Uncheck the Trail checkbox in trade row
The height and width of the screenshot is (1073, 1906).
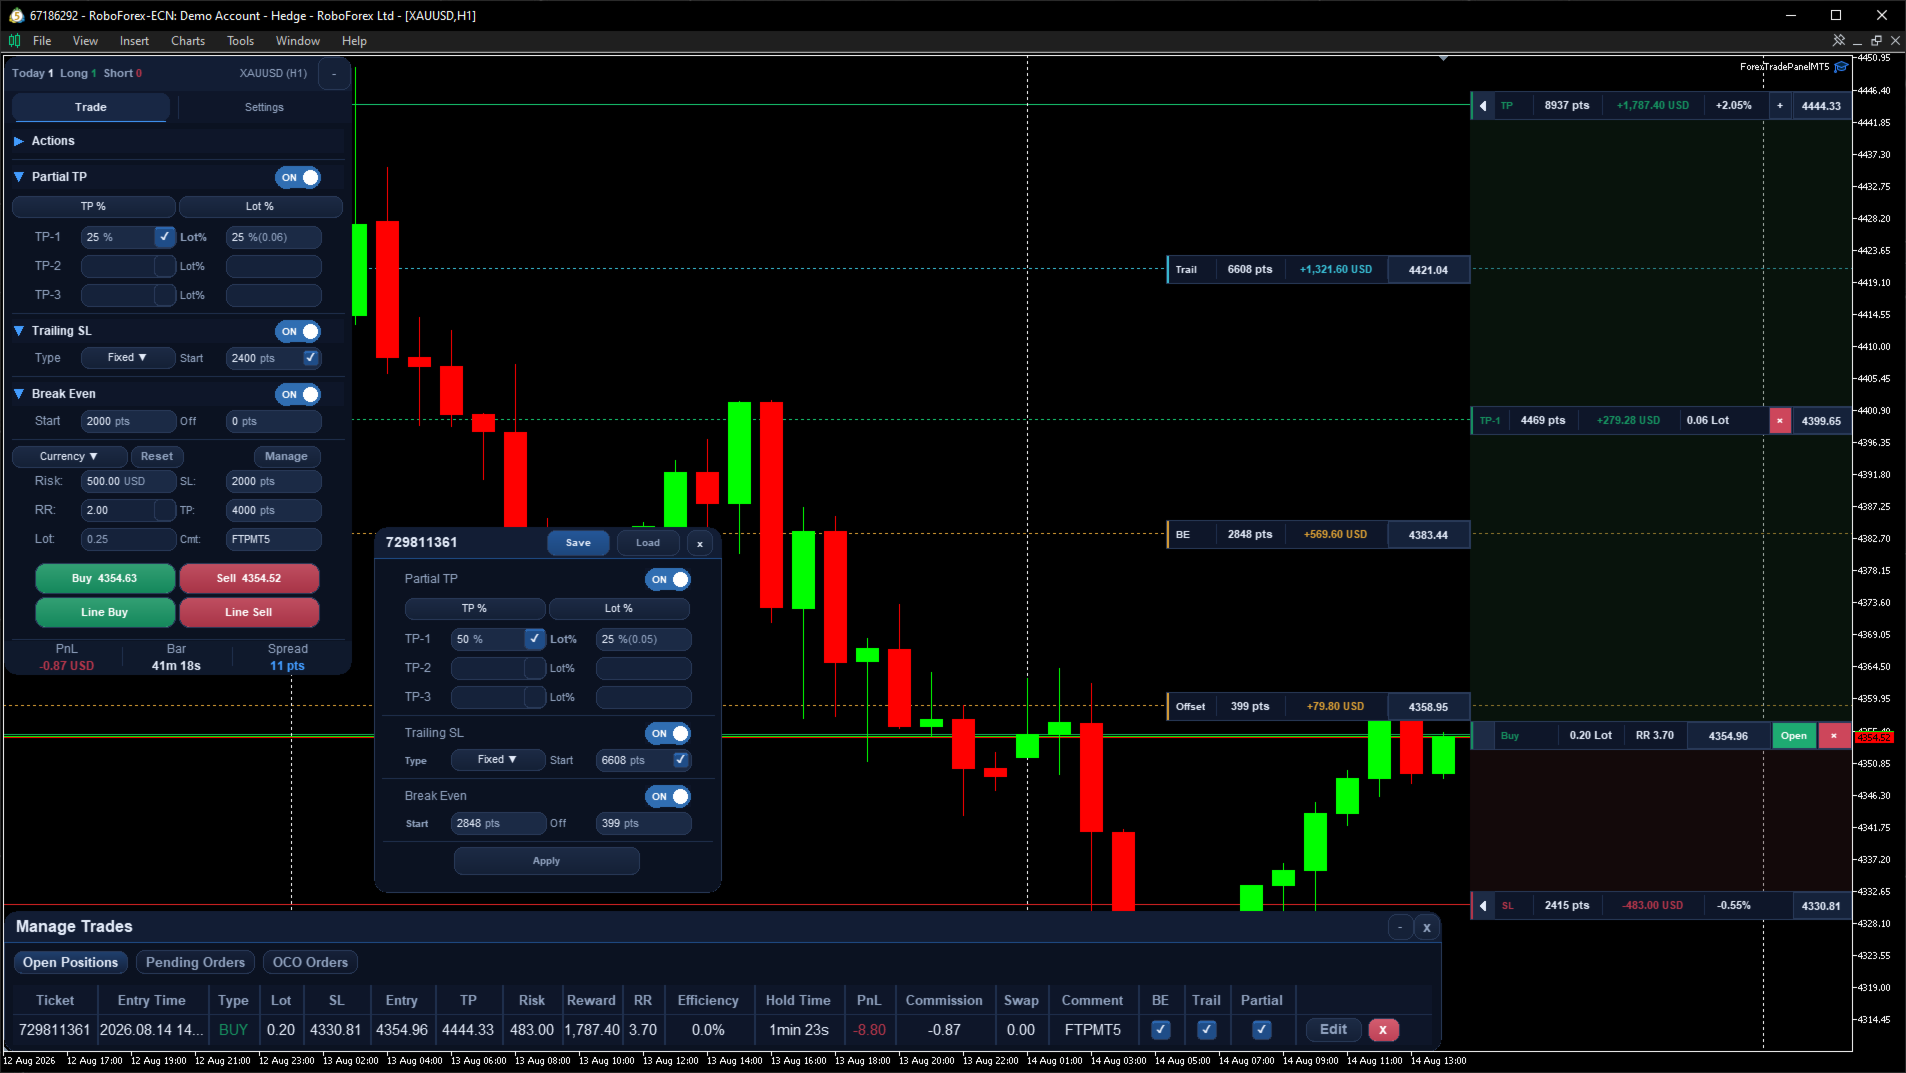click(1207, 1030)
